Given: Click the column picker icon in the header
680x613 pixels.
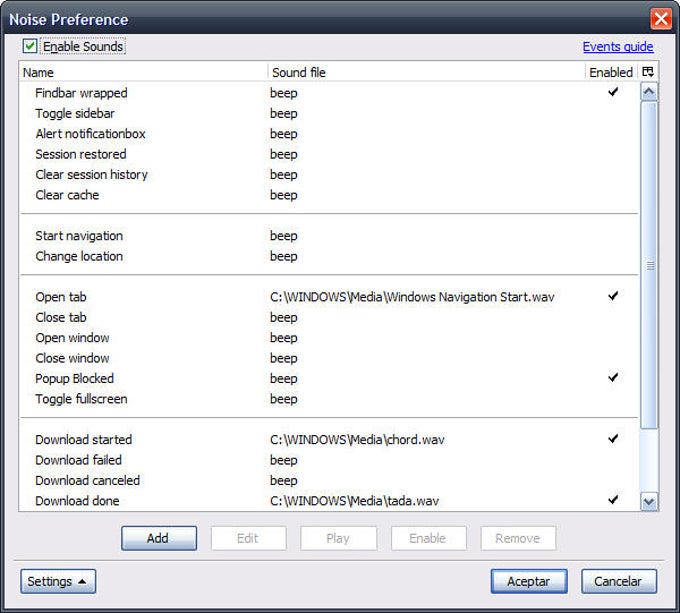Looking at the screenshot, I should coord(649,72).
